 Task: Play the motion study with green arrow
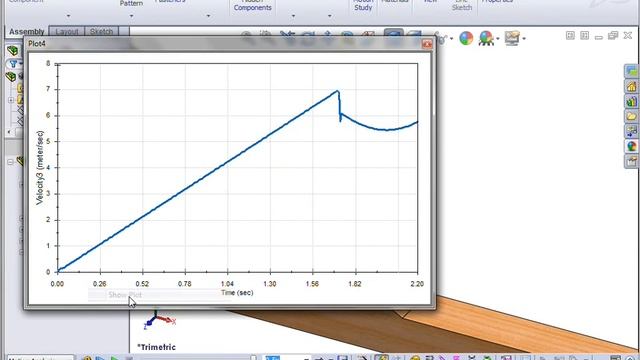coord(115,358)
